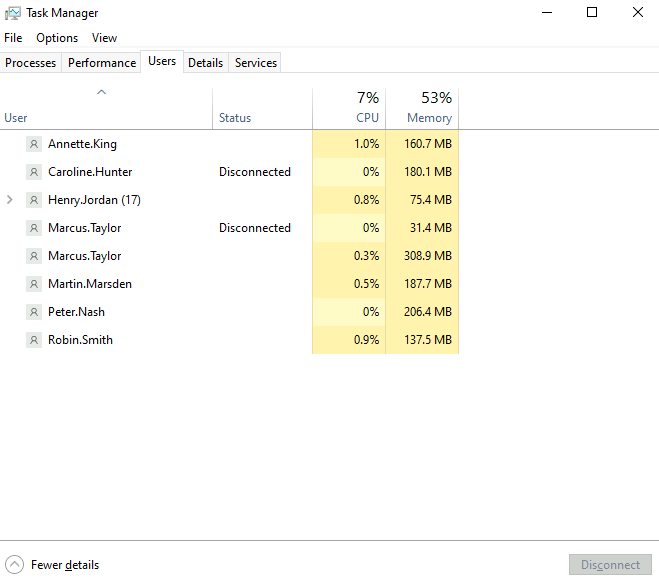
Task: Select the Henry.Jordan (17) user name
Action: click(x=94, y=200)
